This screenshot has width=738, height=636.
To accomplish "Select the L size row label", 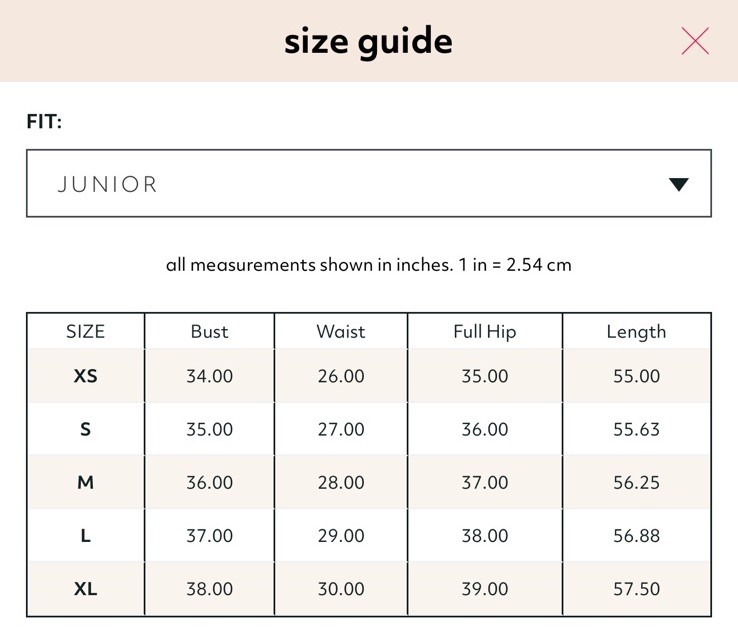I will tap(85, 535).
